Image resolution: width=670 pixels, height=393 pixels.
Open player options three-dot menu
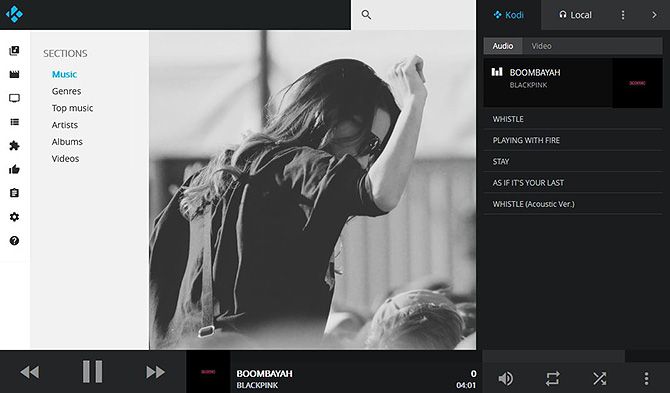(x=646, y=378)
